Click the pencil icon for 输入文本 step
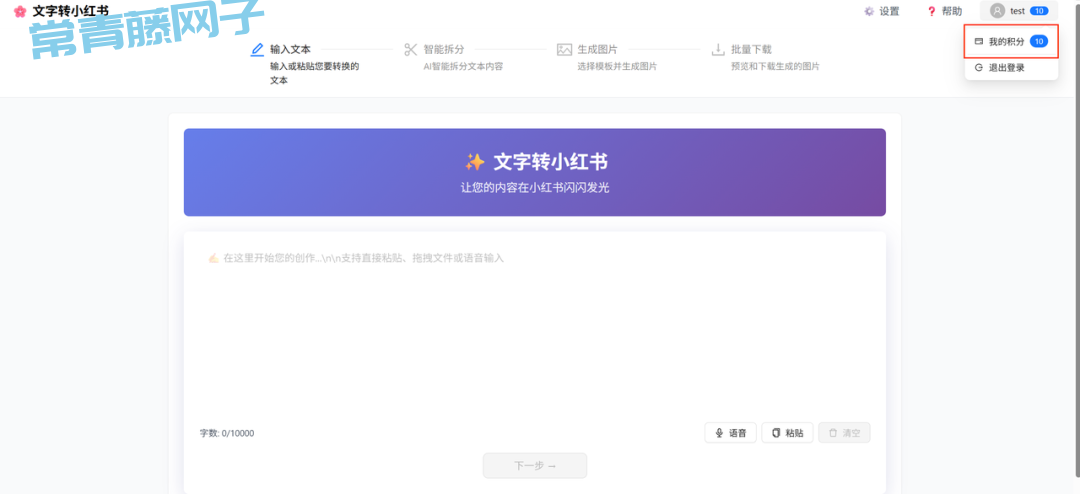This screenshot has height=494, width=1080. pos(257,49)
